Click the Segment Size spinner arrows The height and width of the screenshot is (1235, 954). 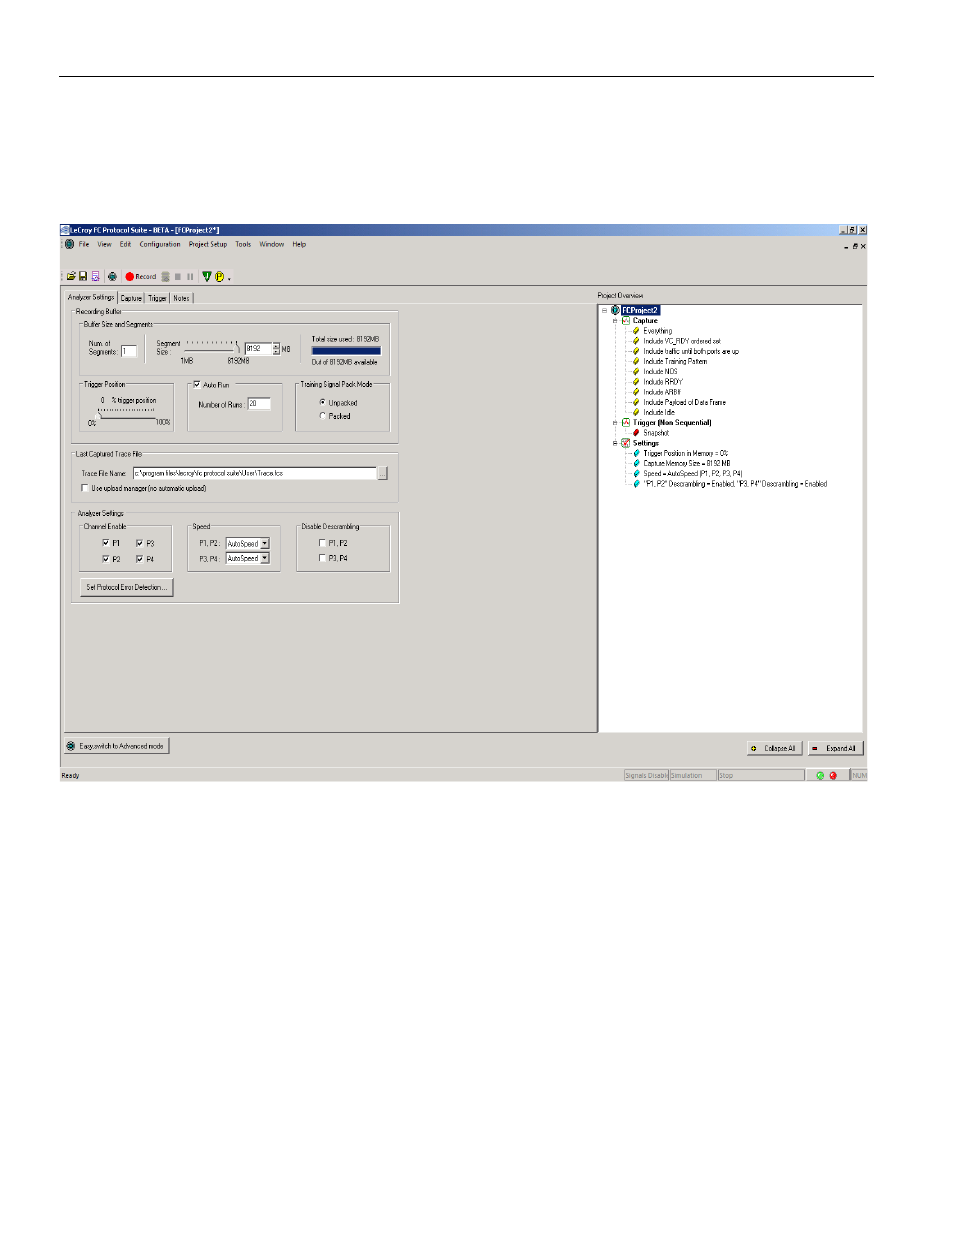click(x=276, y=349)
